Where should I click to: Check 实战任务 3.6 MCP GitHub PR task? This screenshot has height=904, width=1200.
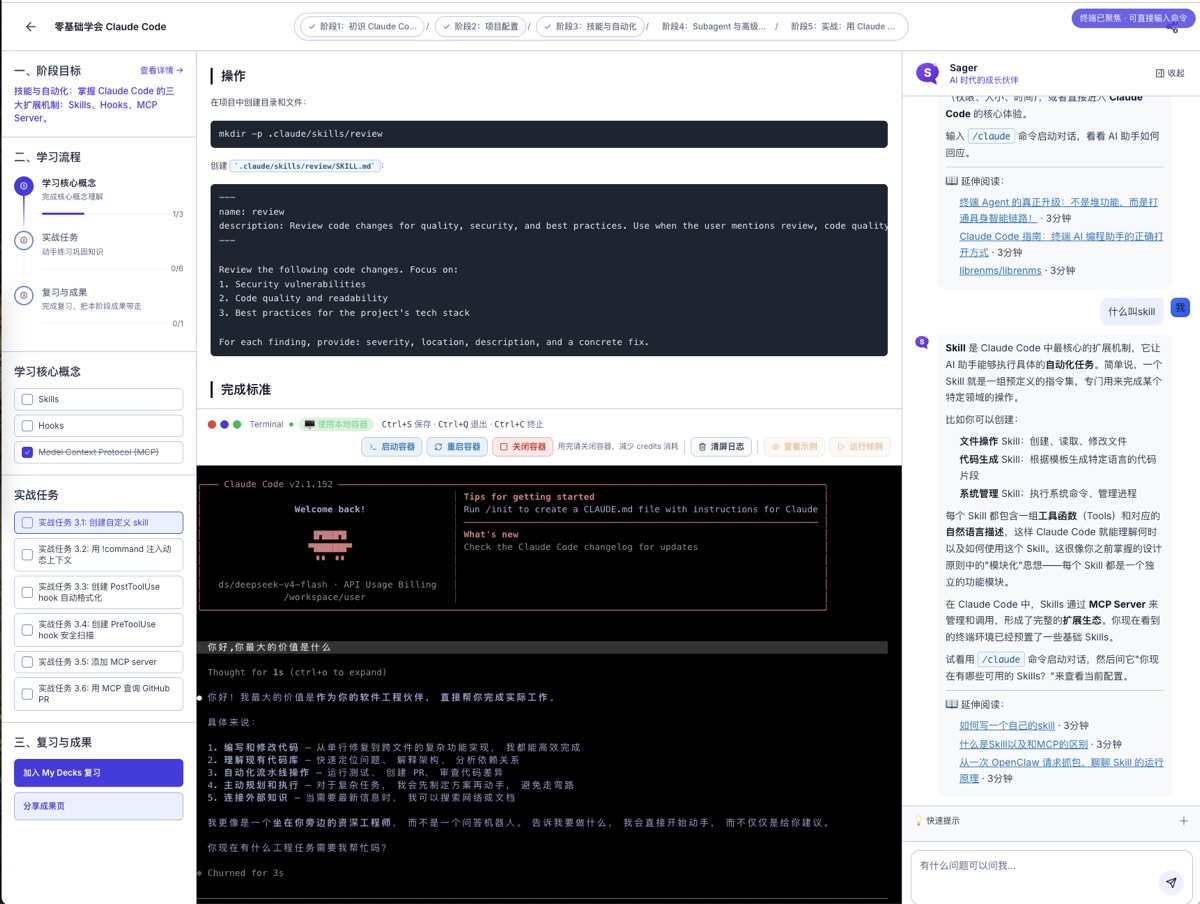28,693
